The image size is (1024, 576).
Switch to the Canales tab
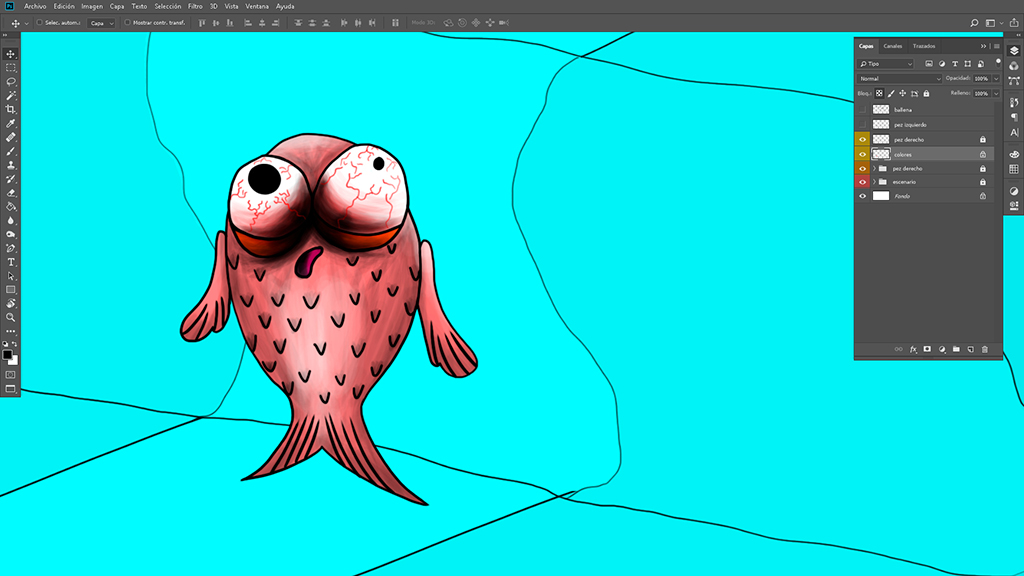tap(893, 46)
